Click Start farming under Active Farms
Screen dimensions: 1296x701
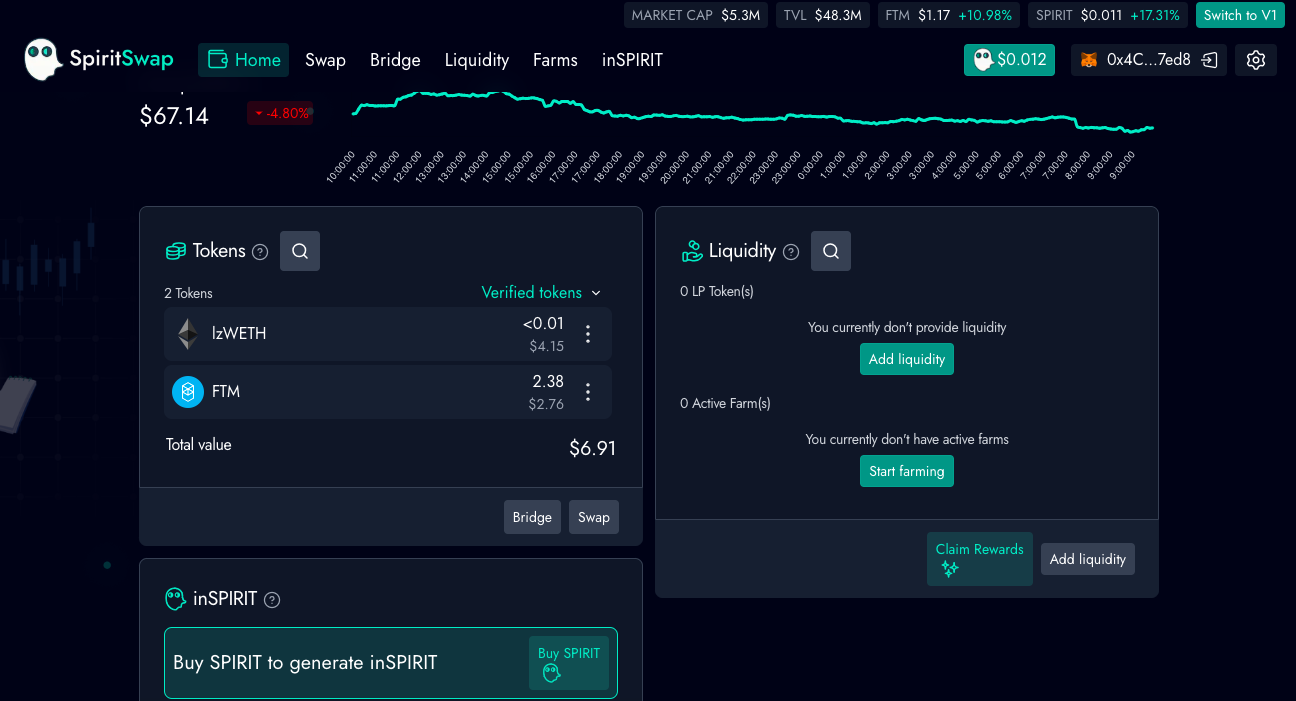(x=906, y=471)
